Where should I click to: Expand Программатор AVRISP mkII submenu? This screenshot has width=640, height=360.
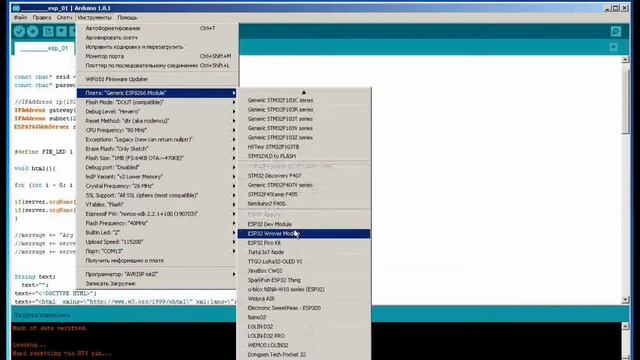point(157,274)
